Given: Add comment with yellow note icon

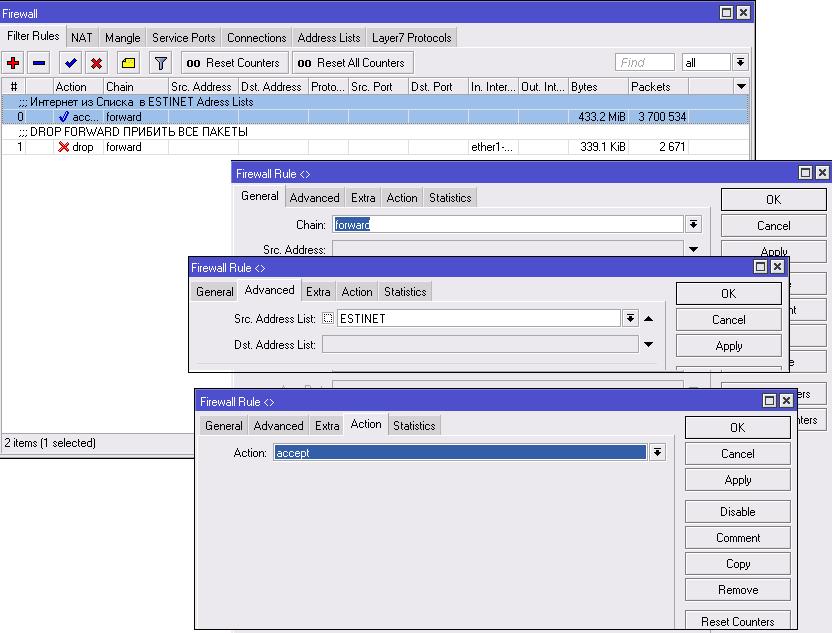Looking at the screenshot, I should point(128,63).
